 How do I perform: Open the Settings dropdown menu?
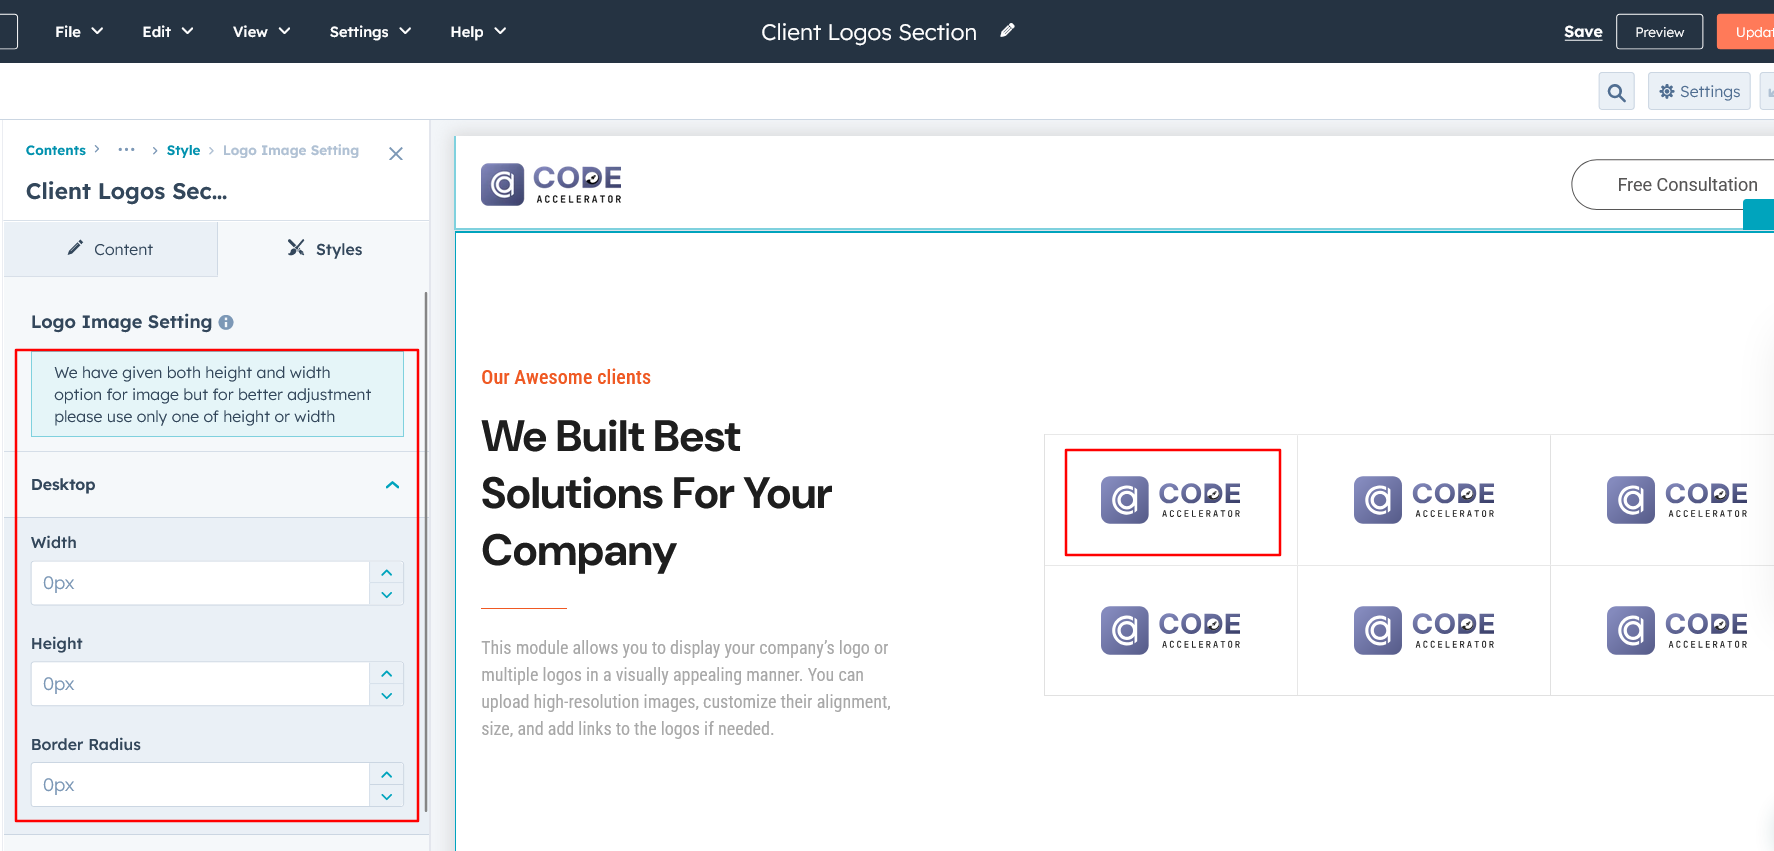point(370,32)
